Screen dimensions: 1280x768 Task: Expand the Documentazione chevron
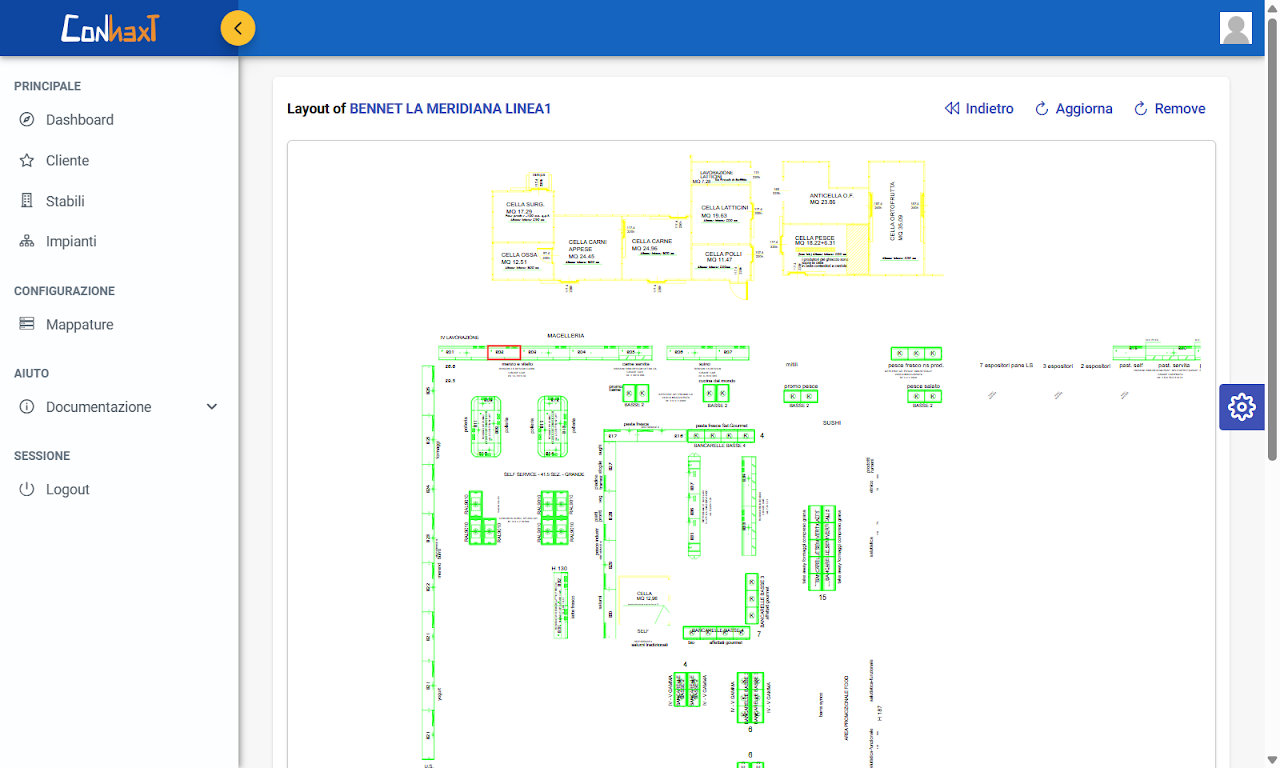pos(211,407)
